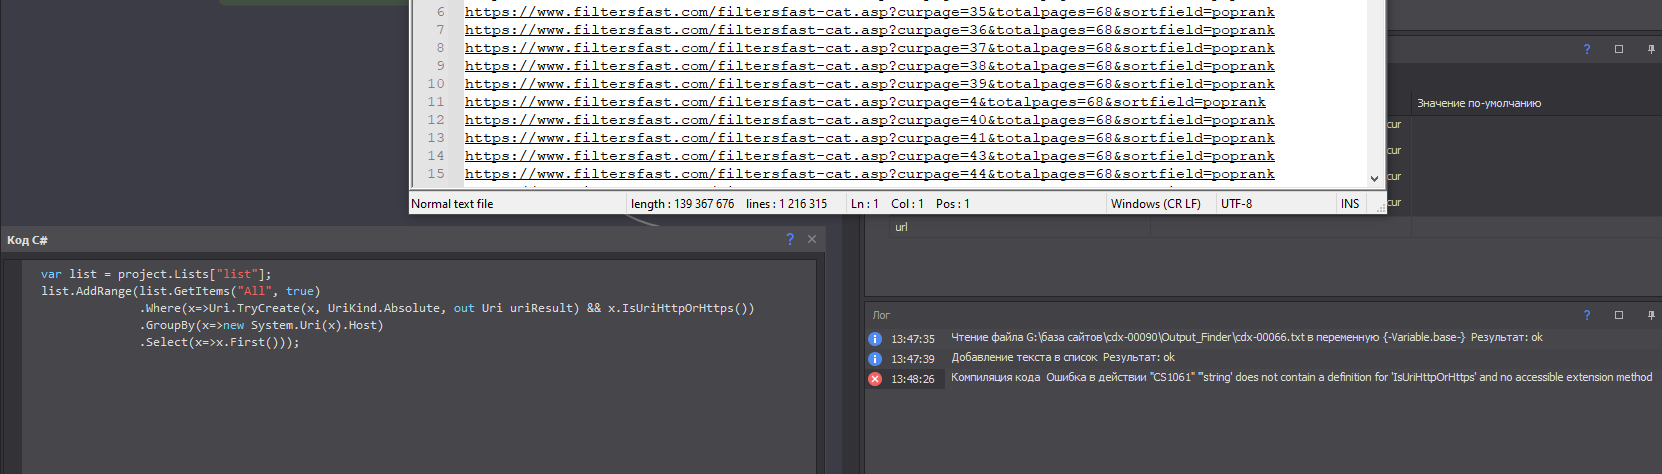
Task: Select the log entry 'Чтение файла G:\база сайтов'
Action: click(x=1247, y=338)
